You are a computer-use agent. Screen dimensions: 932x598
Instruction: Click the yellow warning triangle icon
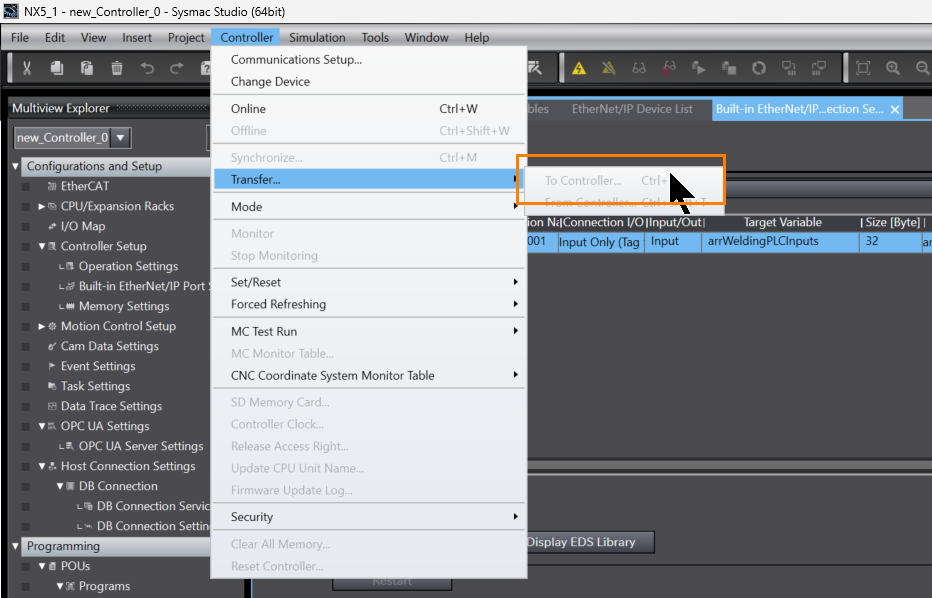[579, 69]
